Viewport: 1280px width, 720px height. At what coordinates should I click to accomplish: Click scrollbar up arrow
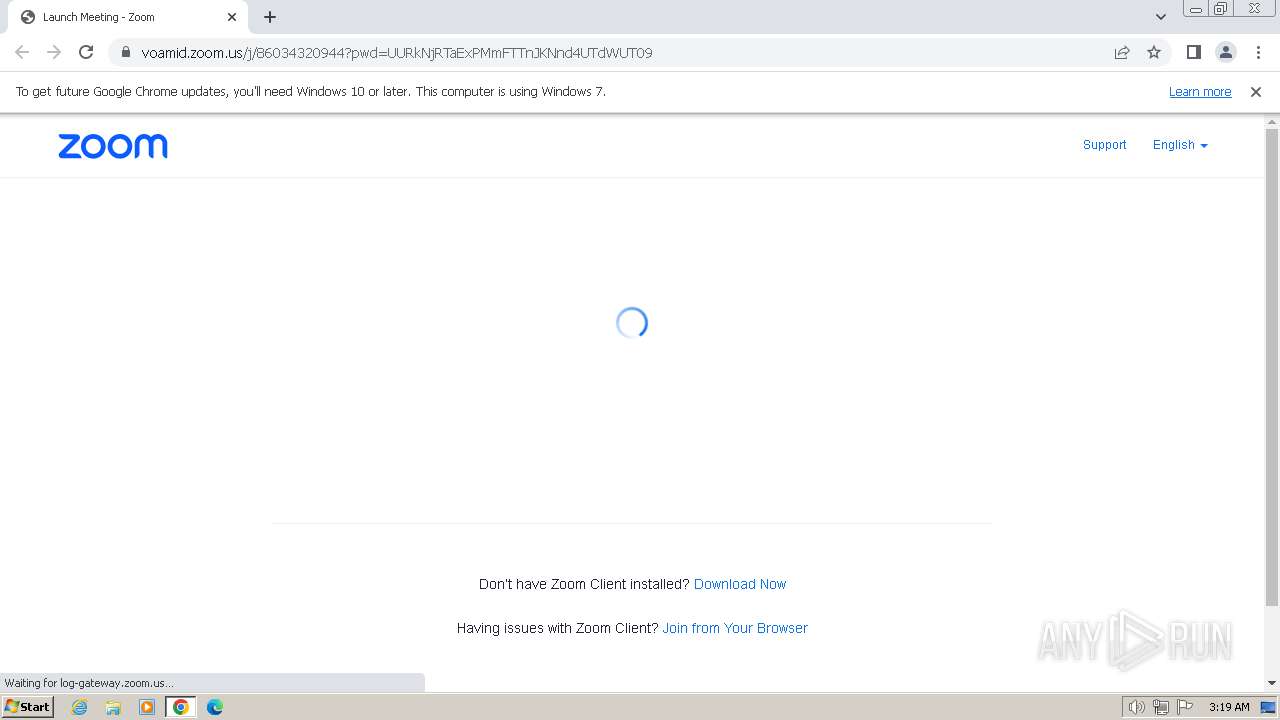tap(1272, 122)
